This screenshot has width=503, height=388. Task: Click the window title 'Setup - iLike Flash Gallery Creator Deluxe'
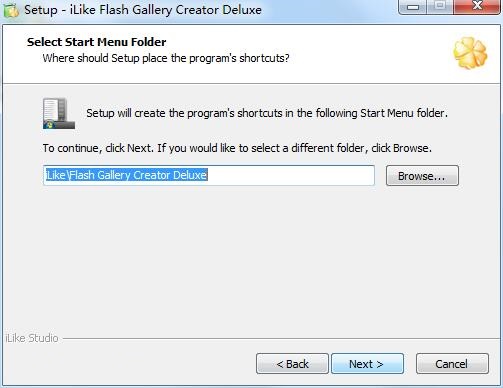point(143,10)
